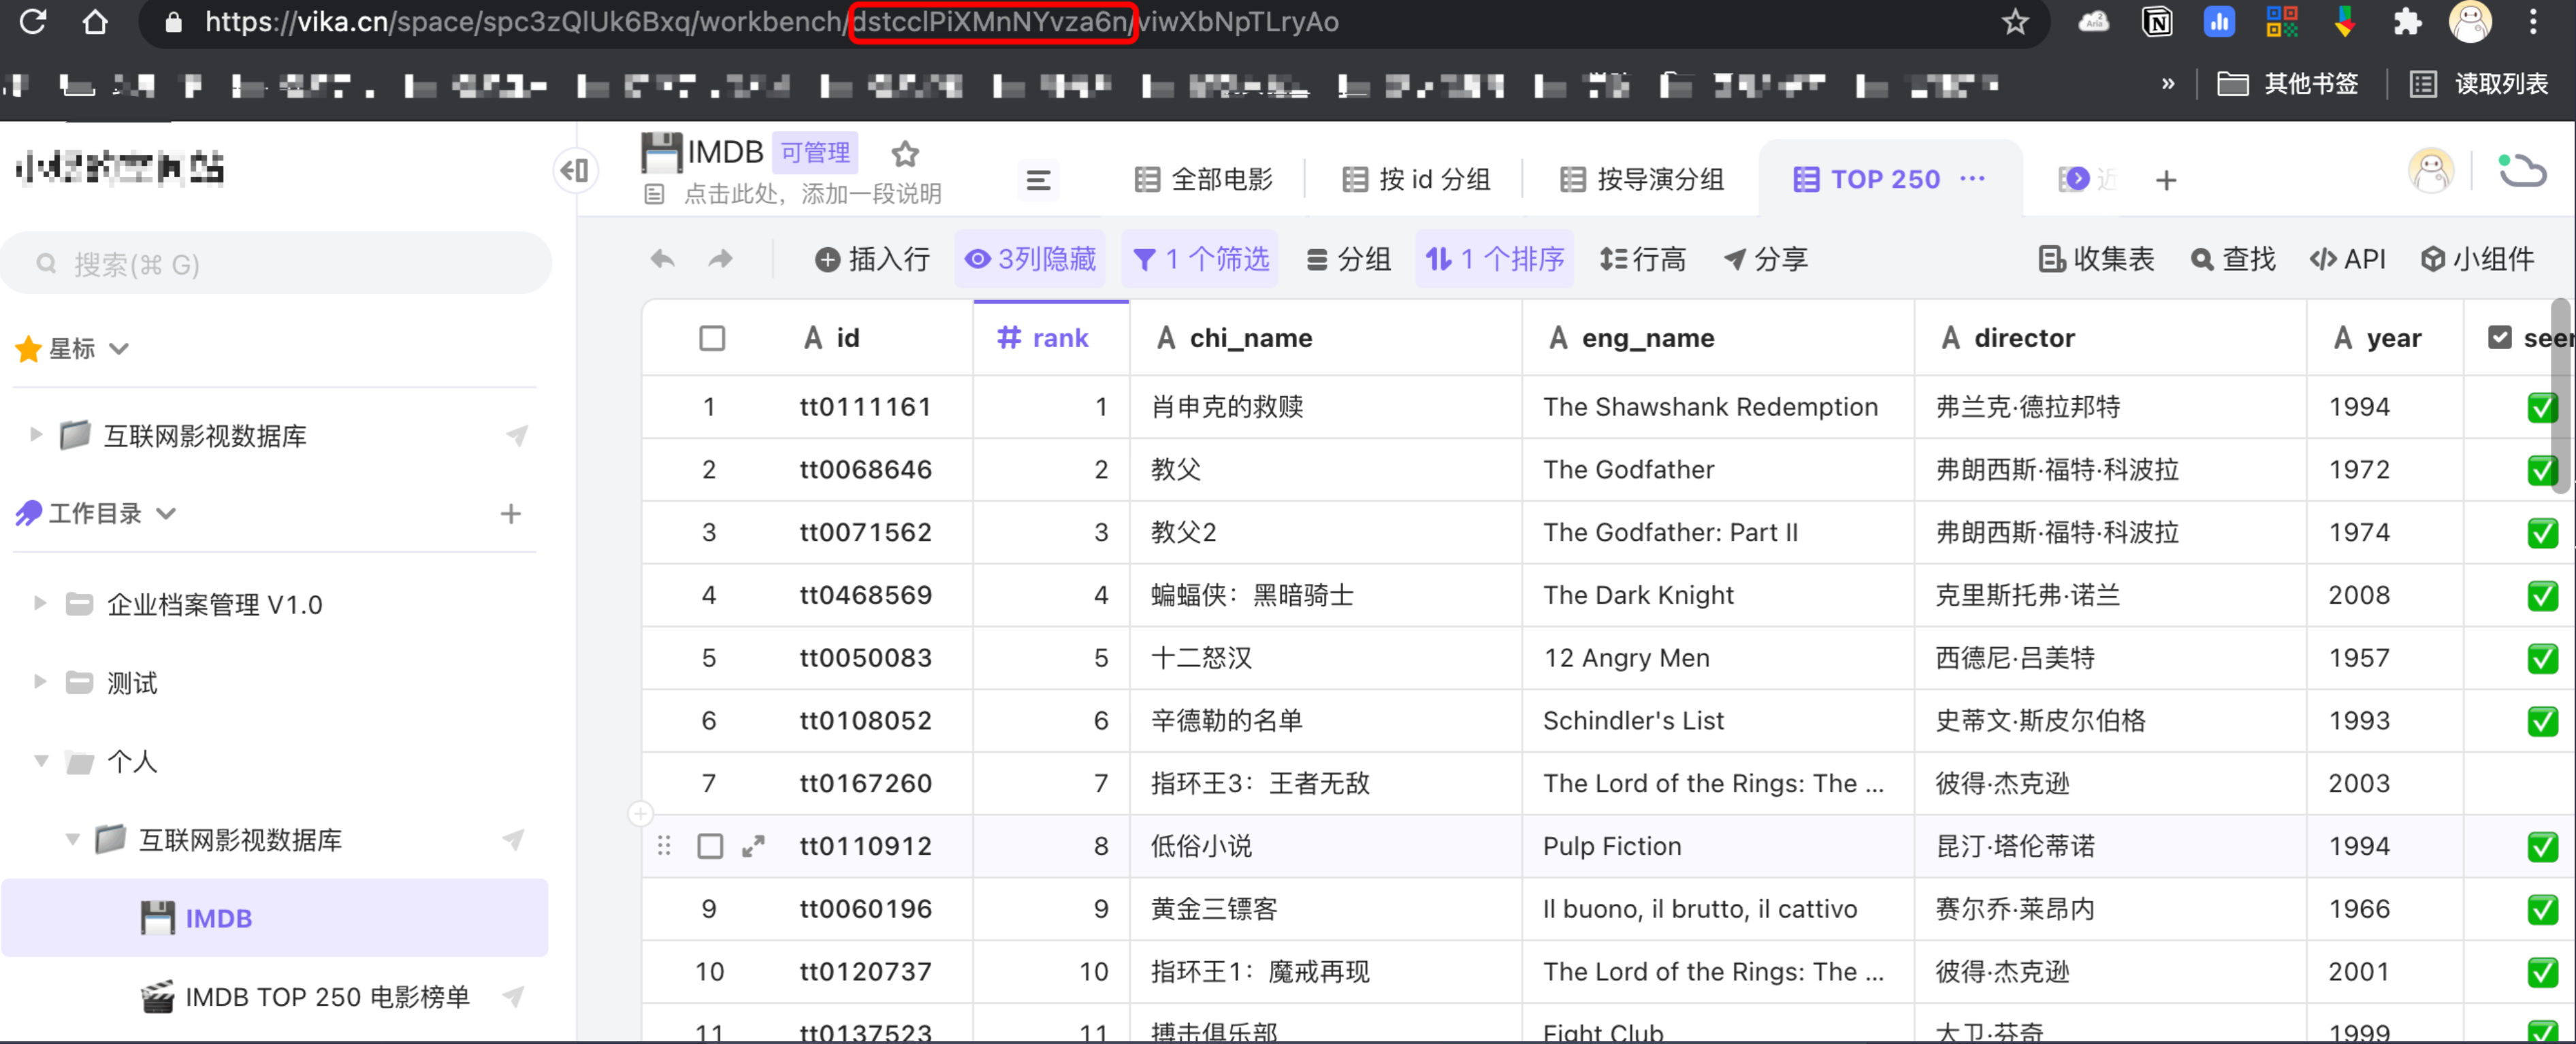The height and width of the screenshot is (1044, 2576).
Task: Expand the Pulp Fiction record
Action: 753,847
